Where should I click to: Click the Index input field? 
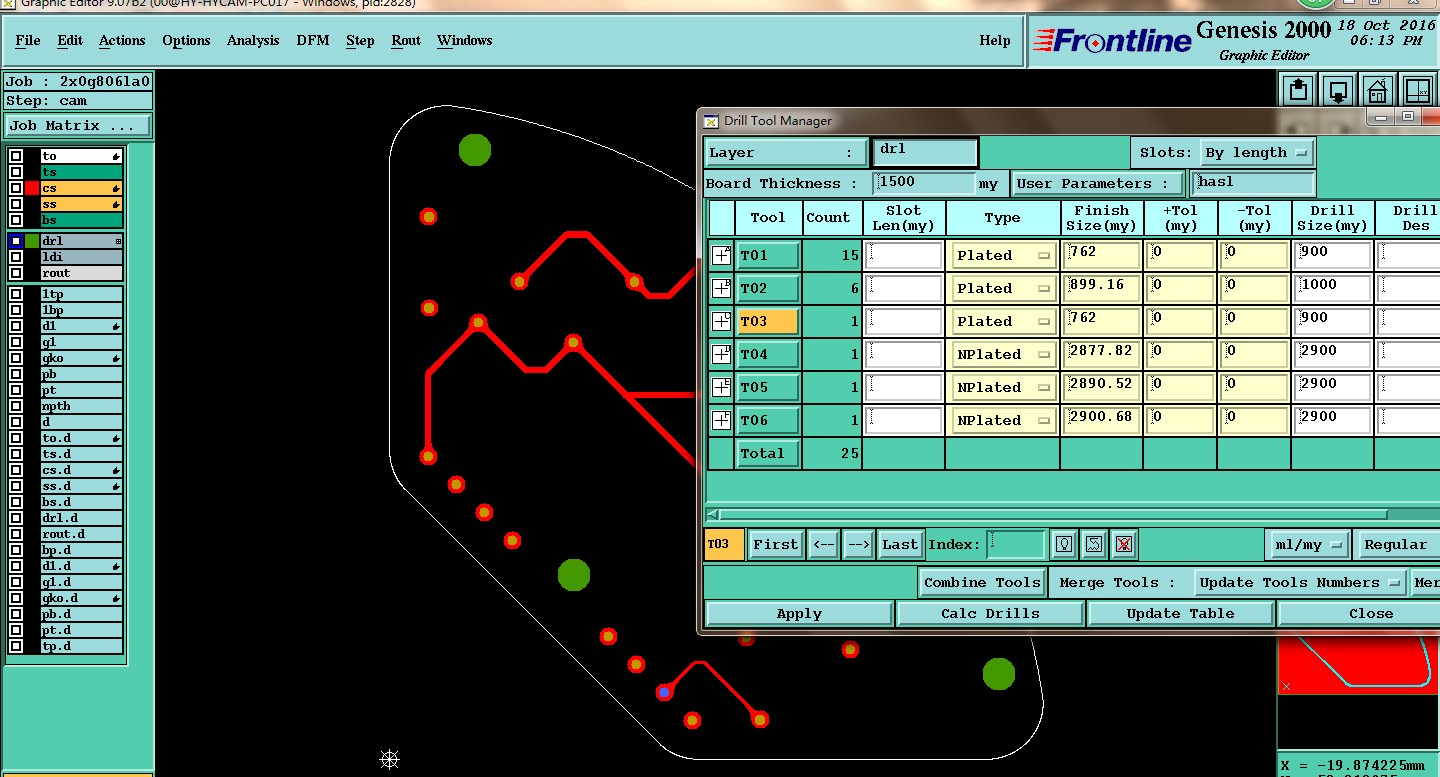pyautogui.click(x=1016, y=545)
